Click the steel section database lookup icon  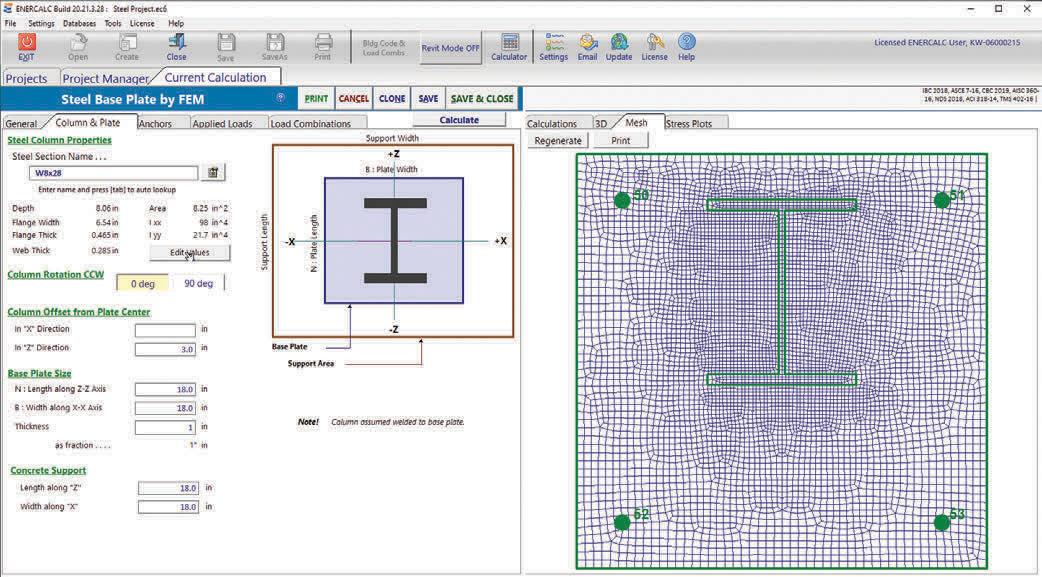pyautogui.click(x=213, y=173)
